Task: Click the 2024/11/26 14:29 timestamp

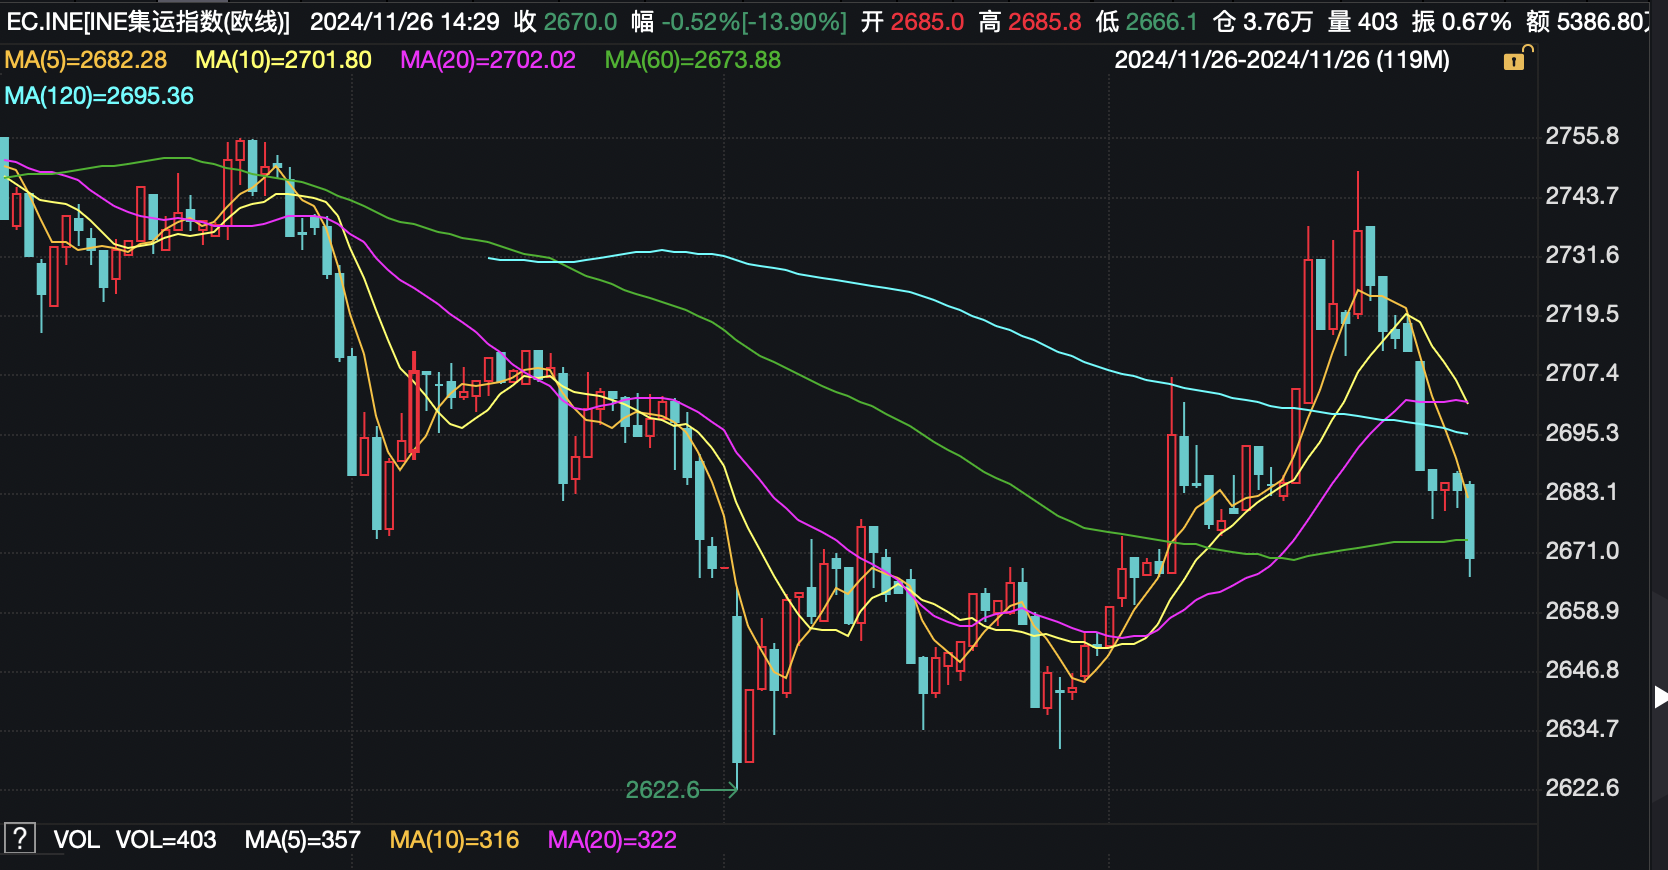Action: coord(404,22)
